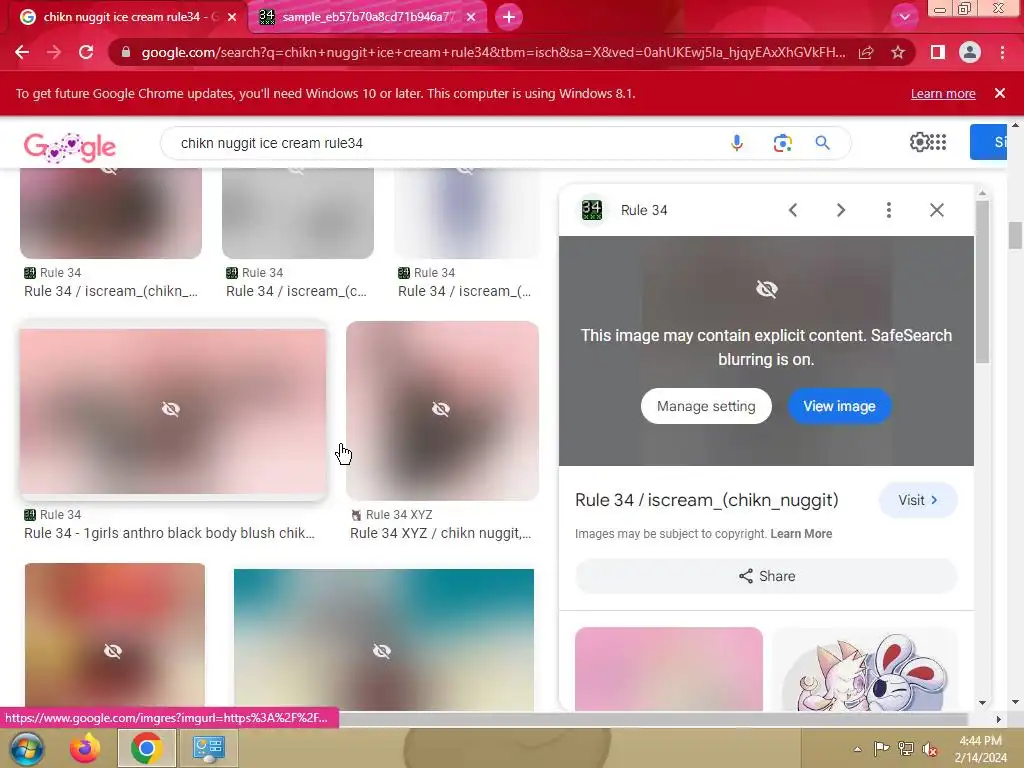
Task: Open the 'Rule 34 / iscream_(c...' result title
Action: click(296, 291)
